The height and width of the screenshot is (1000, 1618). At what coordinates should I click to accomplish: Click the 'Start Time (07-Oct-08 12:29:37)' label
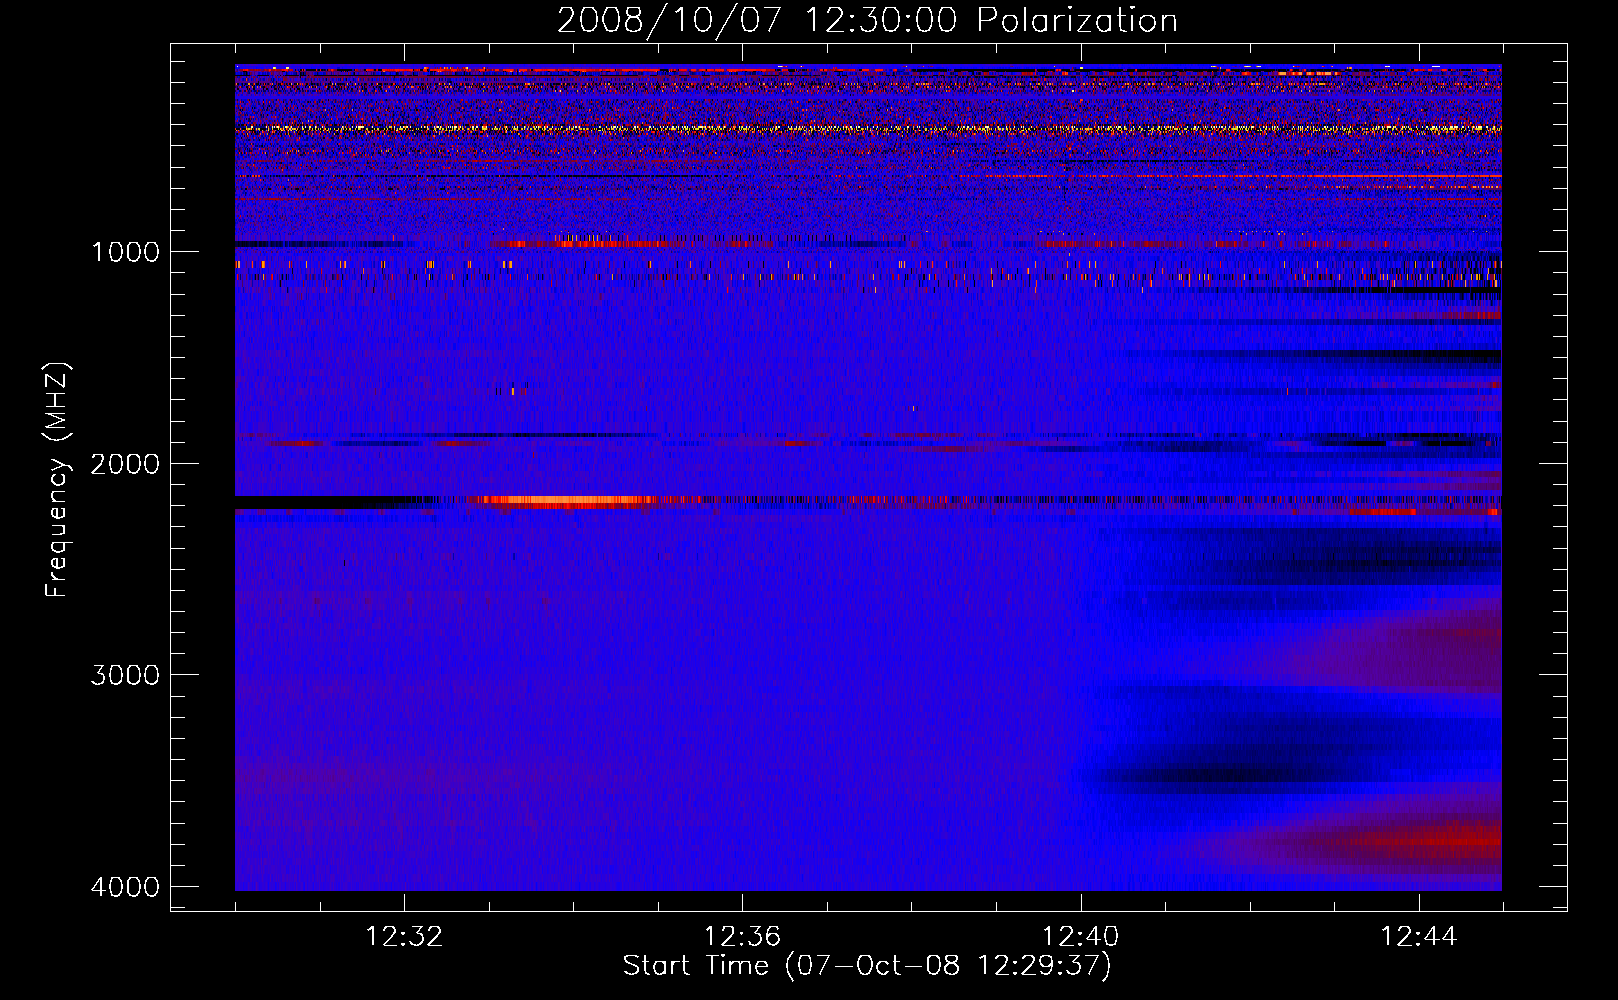(x=867, y=966)
